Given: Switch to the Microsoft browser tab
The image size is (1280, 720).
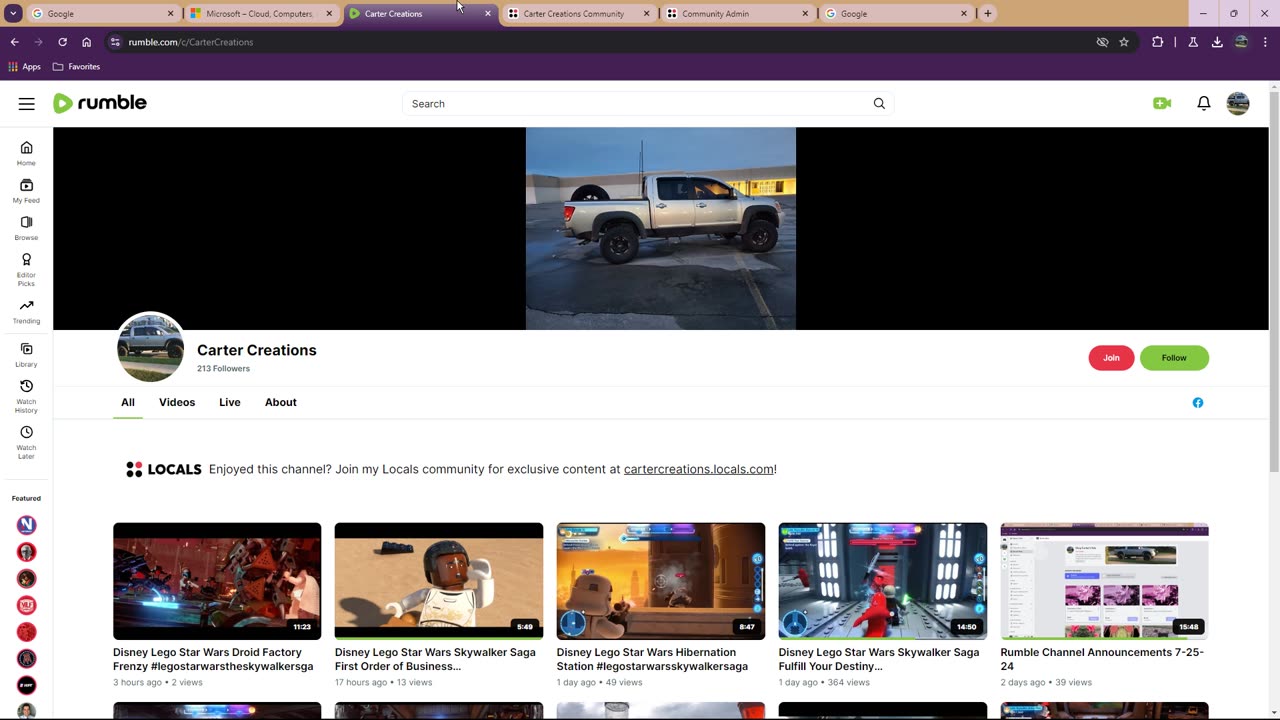Looking at the screenshot, I should (261, 14).
